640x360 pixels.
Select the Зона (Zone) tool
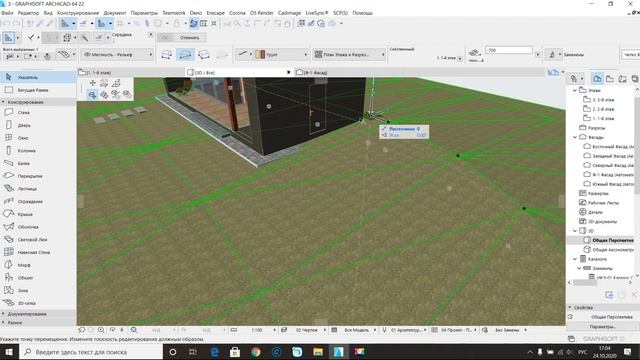coord(38,290)
